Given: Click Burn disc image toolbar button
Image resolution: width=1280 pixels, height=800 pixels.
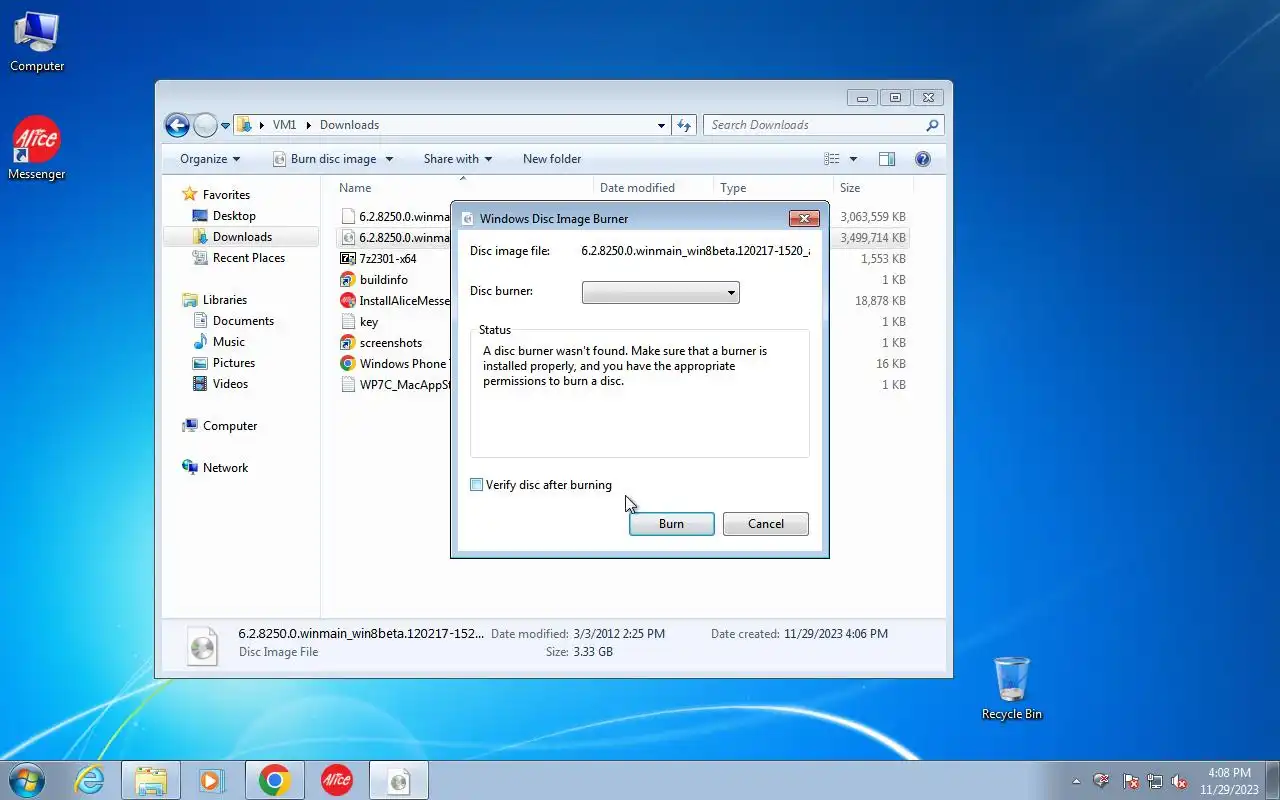Looking at the screenshot, I should [x=325, y=159].
